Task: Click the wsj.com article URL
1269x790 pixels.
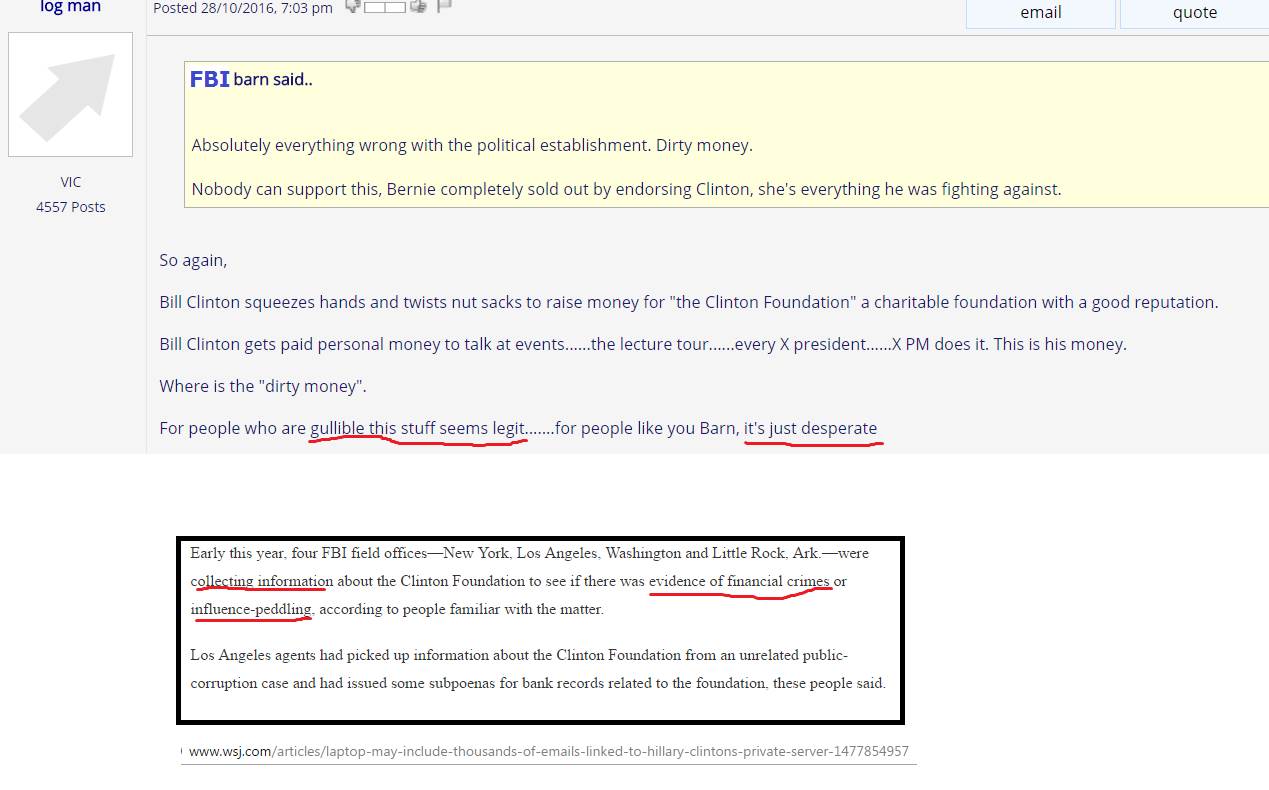Action: click(x=548, y=751)
